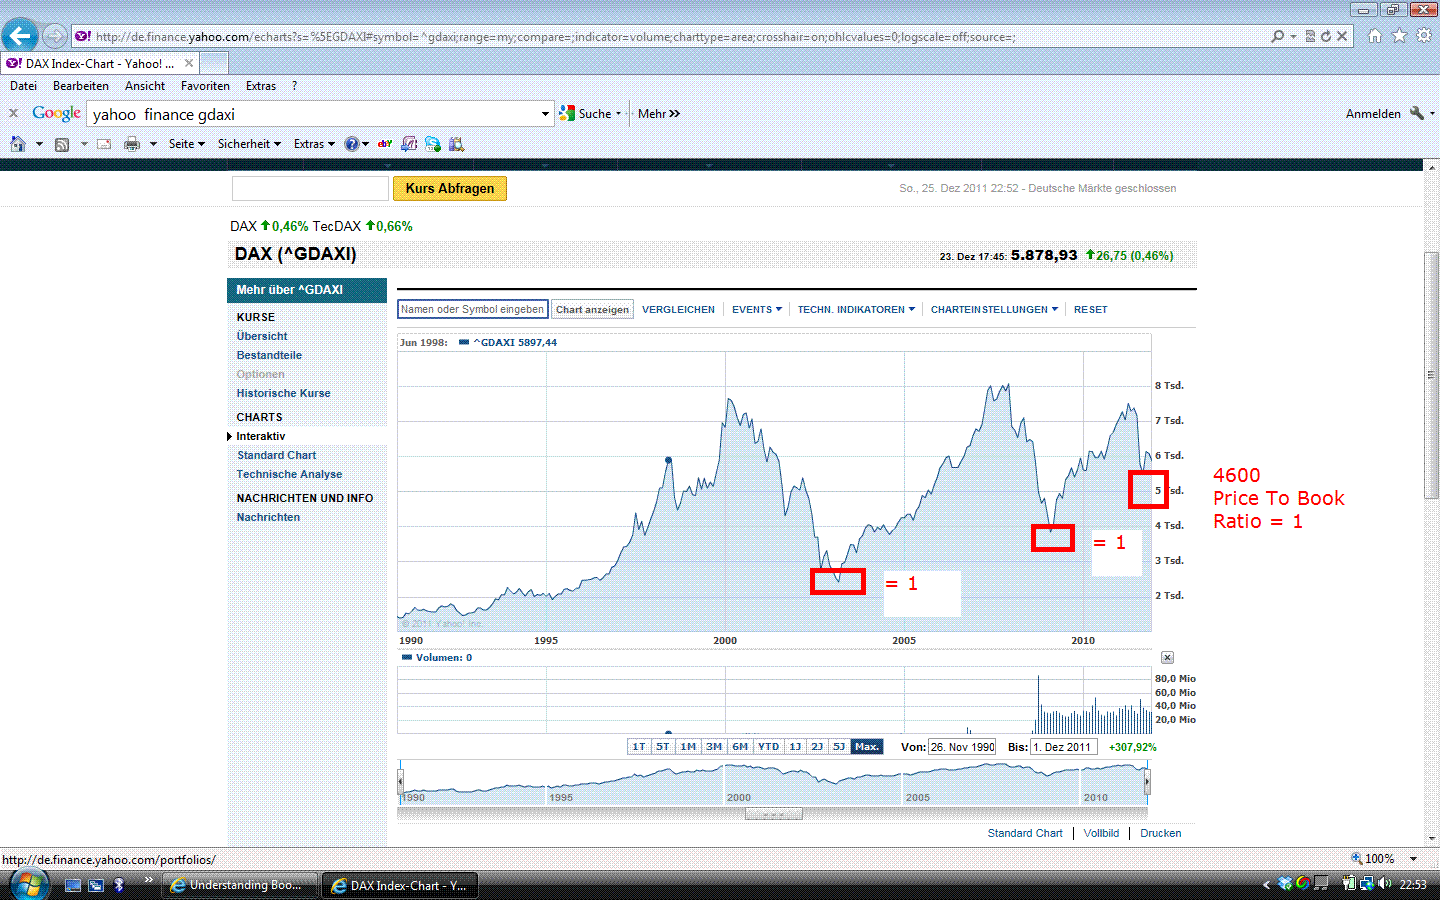Image resolution: width=1440 pixels, height=900 pixels.
Task: Open the Bearbeiten menu
Action: 81,86
